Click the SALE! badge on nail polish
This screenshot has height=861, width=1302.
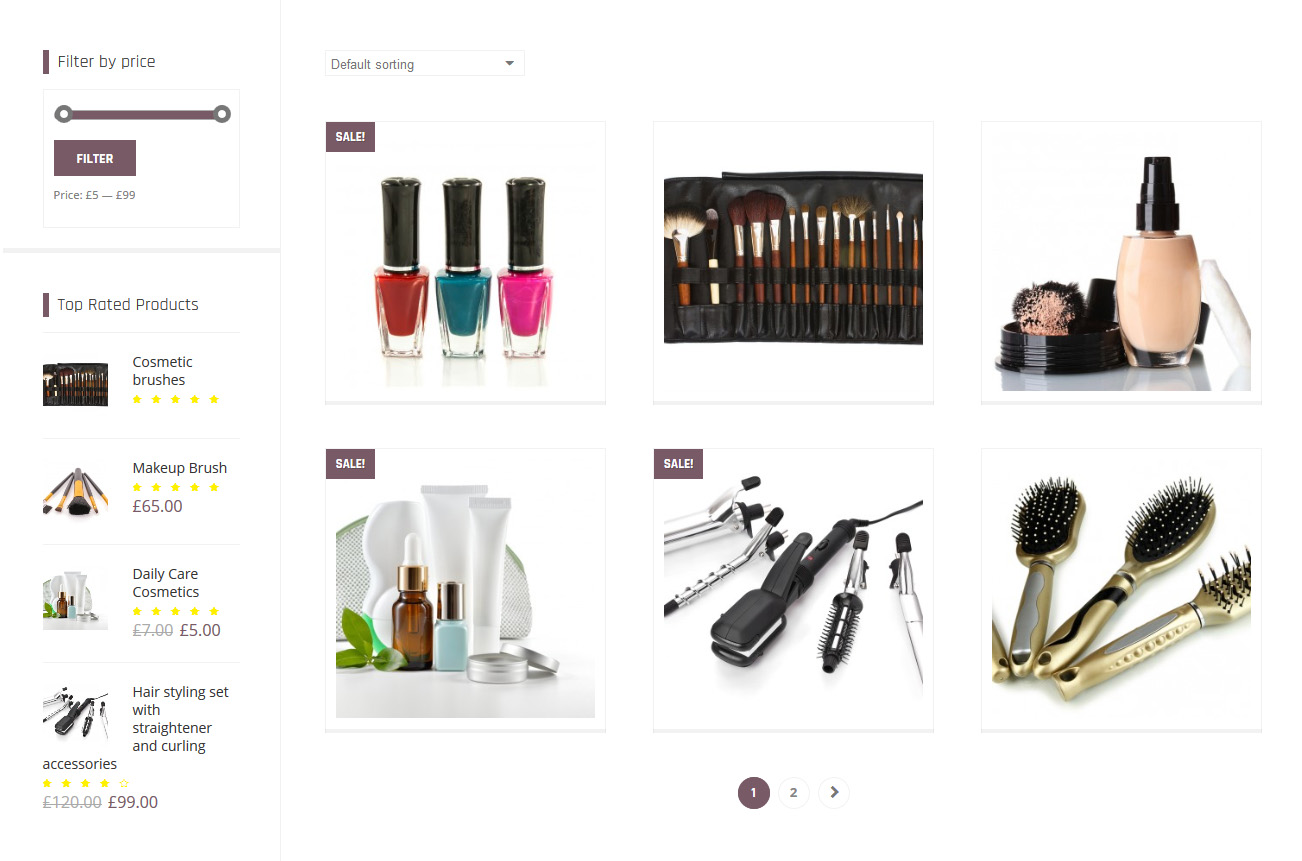point(350,137)
